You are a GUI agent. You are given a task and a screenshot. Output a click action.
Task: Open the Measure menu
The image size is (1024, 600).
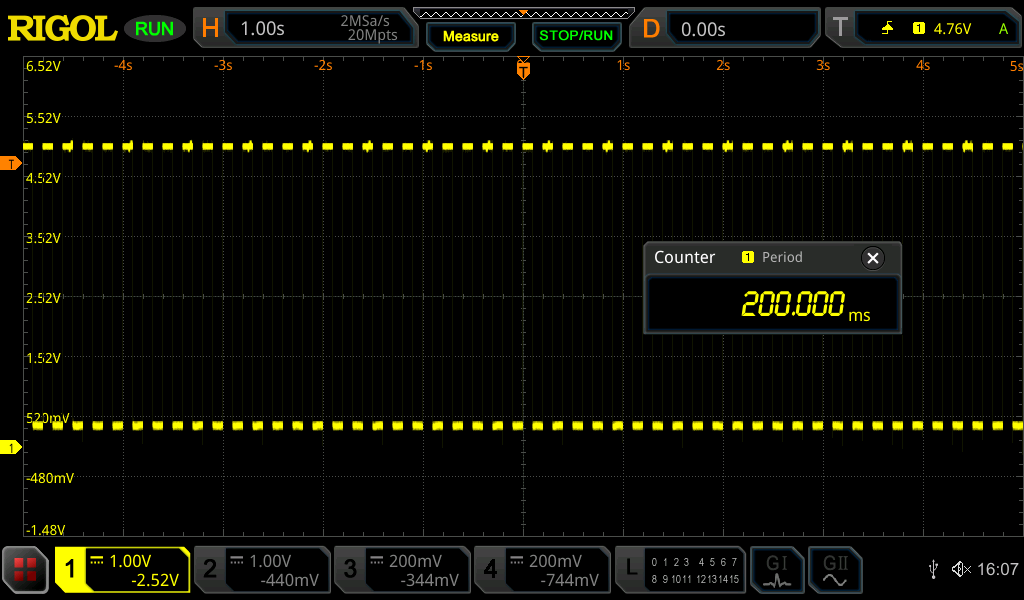click(x=470, y=37)
